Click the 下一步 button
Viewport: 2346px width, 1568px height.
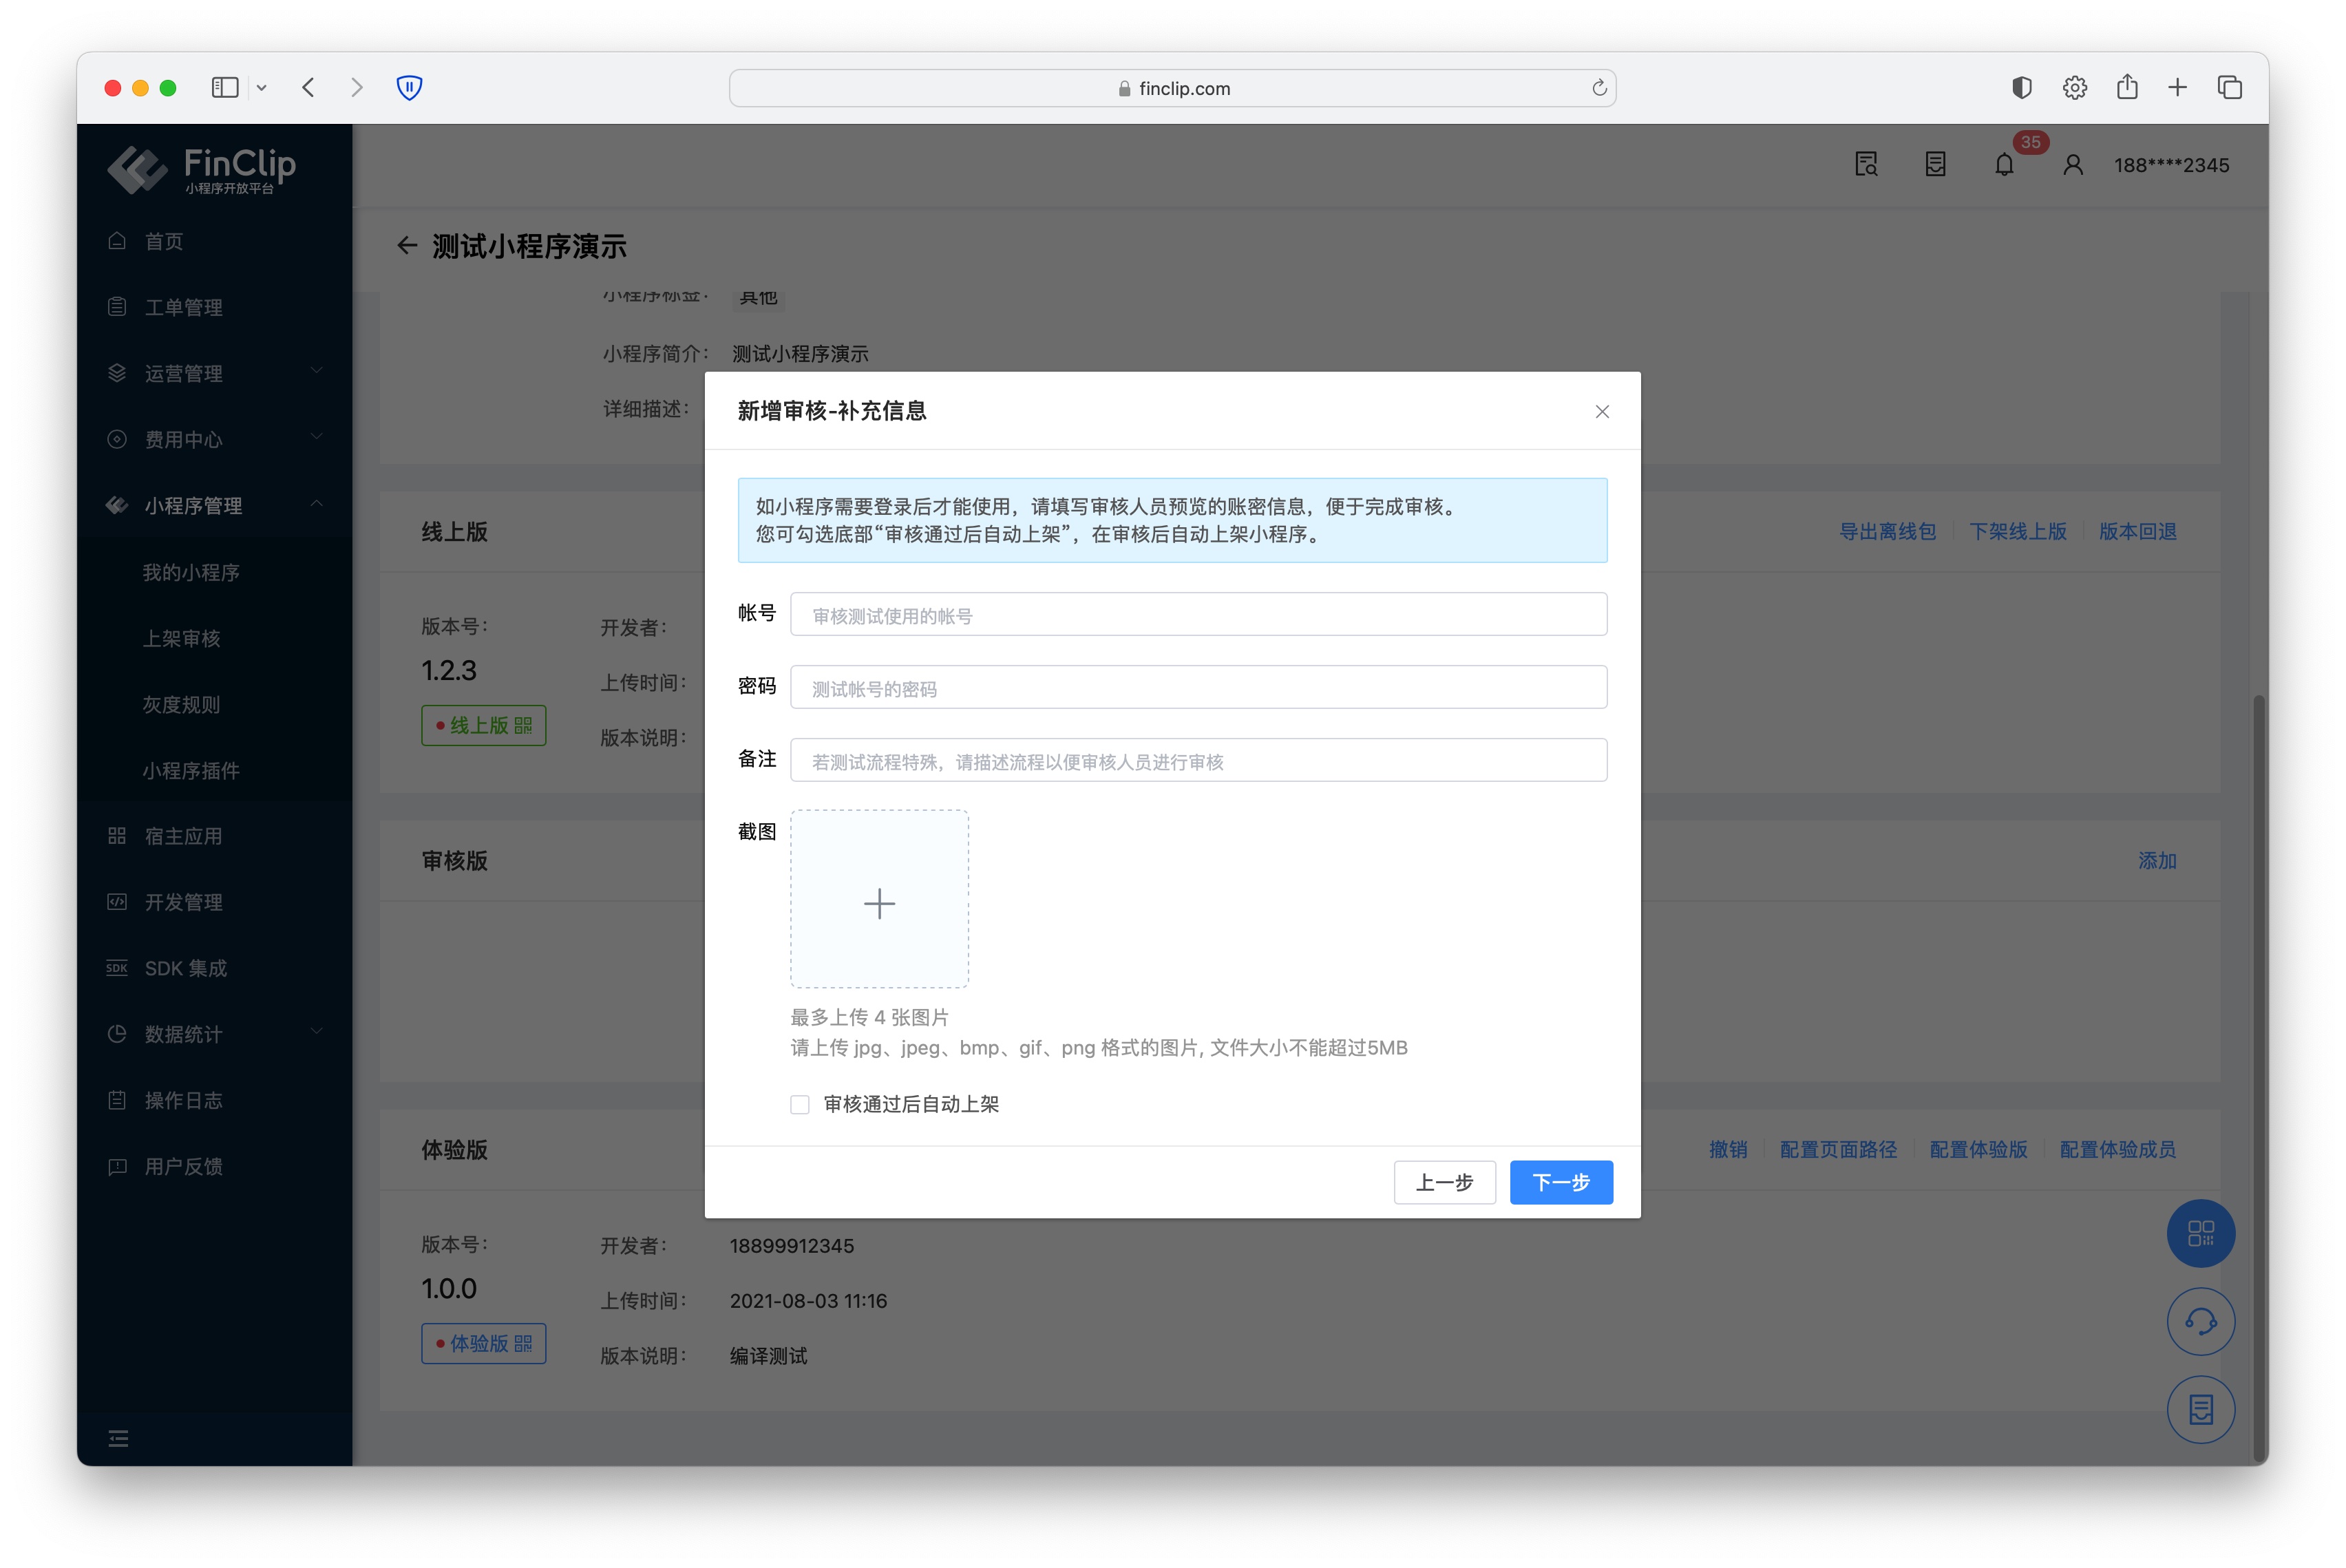click(x=1560, y=1182)
